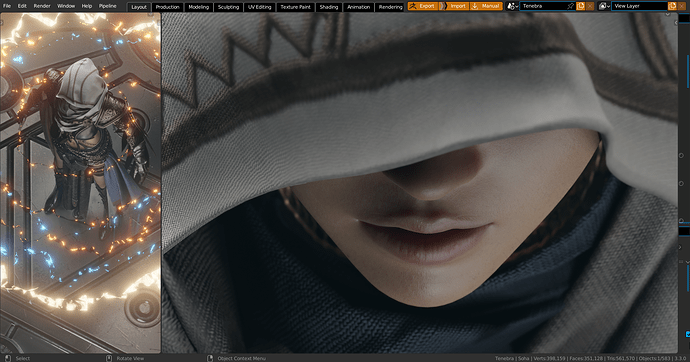The height and width of the screenshot is (362, 690).
Task: Switch to the Sculpting workspace tab
Action: pos(228,7)
